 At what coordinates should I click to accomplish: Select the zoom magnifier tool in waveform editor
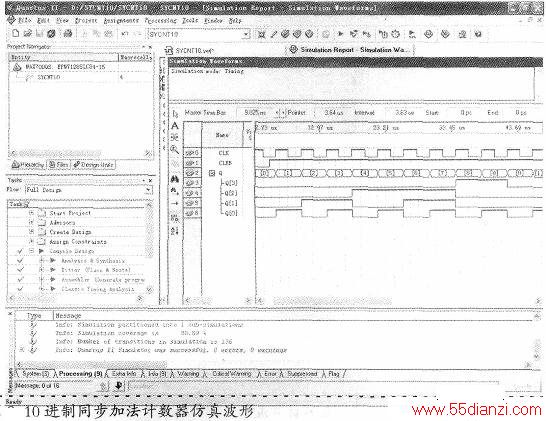175,149
